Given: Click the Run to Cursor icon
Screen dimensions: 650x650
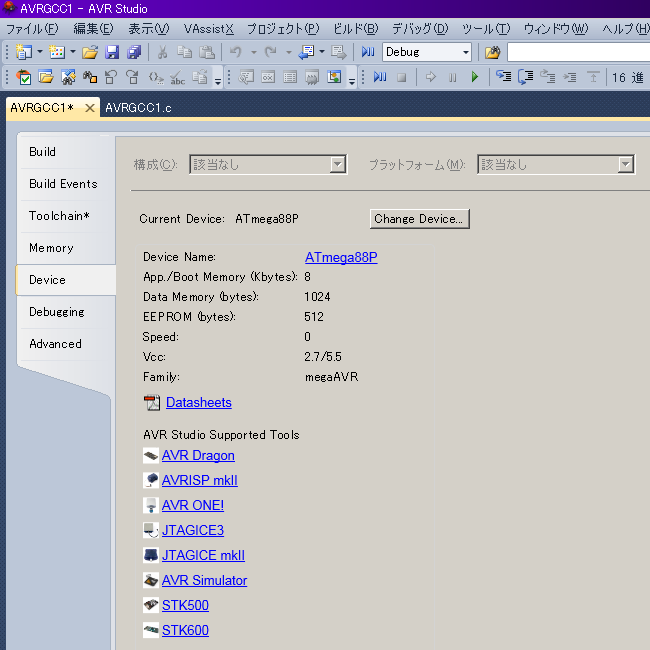Looking at the screenshot, I should click(570, 77).
